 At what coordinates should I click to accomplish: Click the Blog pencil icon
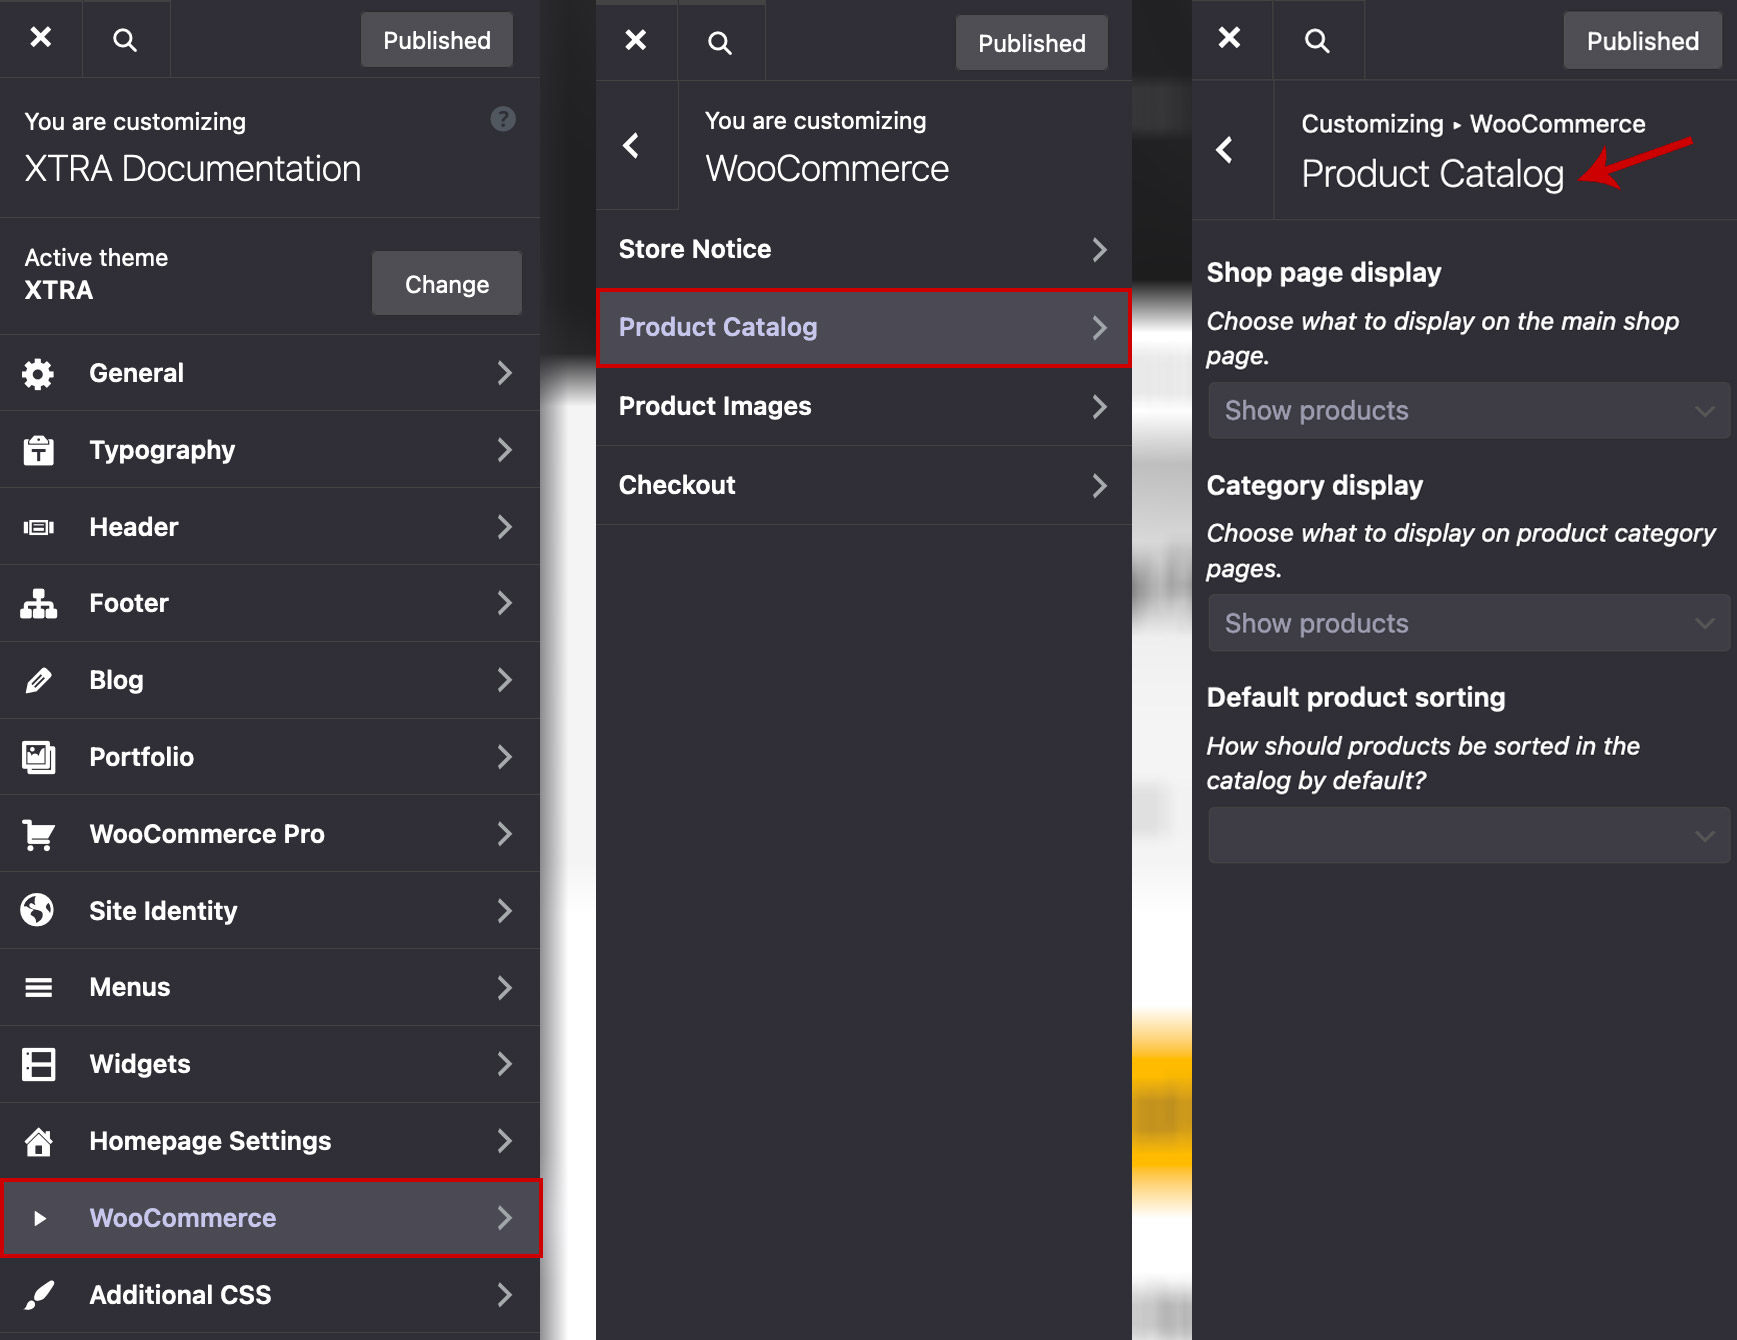[x=38, y=681]
